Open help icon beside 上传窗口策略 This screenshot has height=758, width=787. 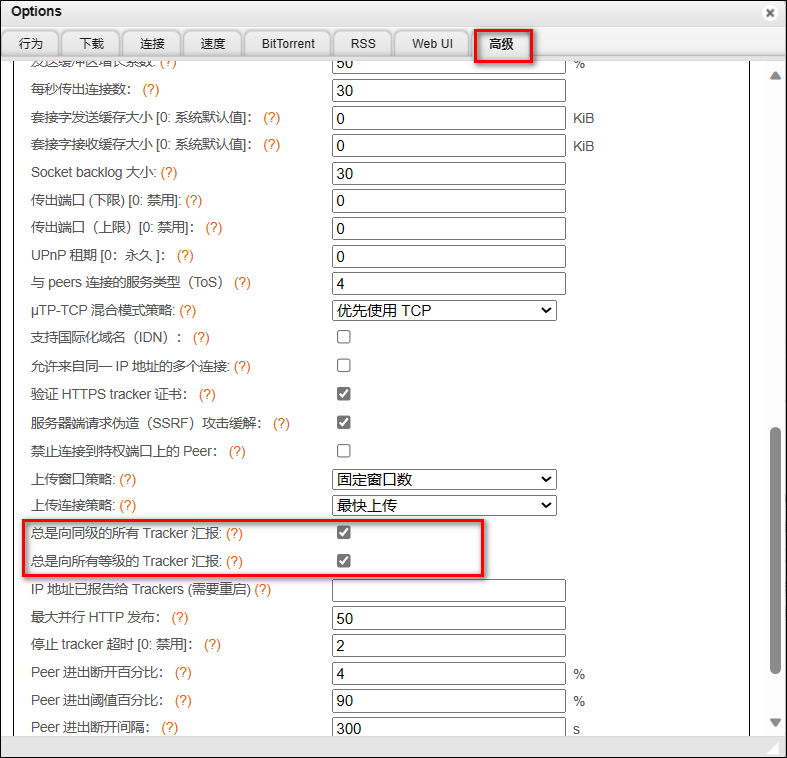tap(128, 480)
